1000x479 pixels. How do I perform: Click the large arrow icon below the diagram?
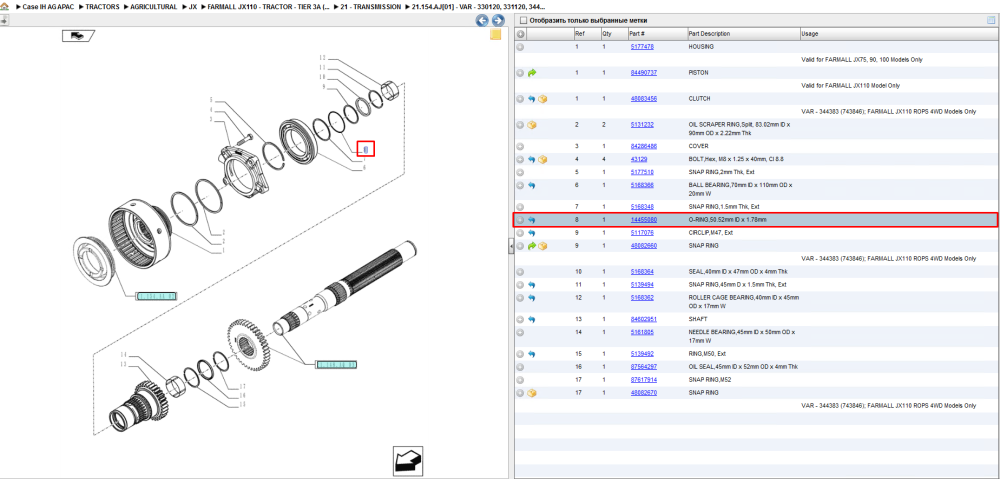(x=408, y=461)
